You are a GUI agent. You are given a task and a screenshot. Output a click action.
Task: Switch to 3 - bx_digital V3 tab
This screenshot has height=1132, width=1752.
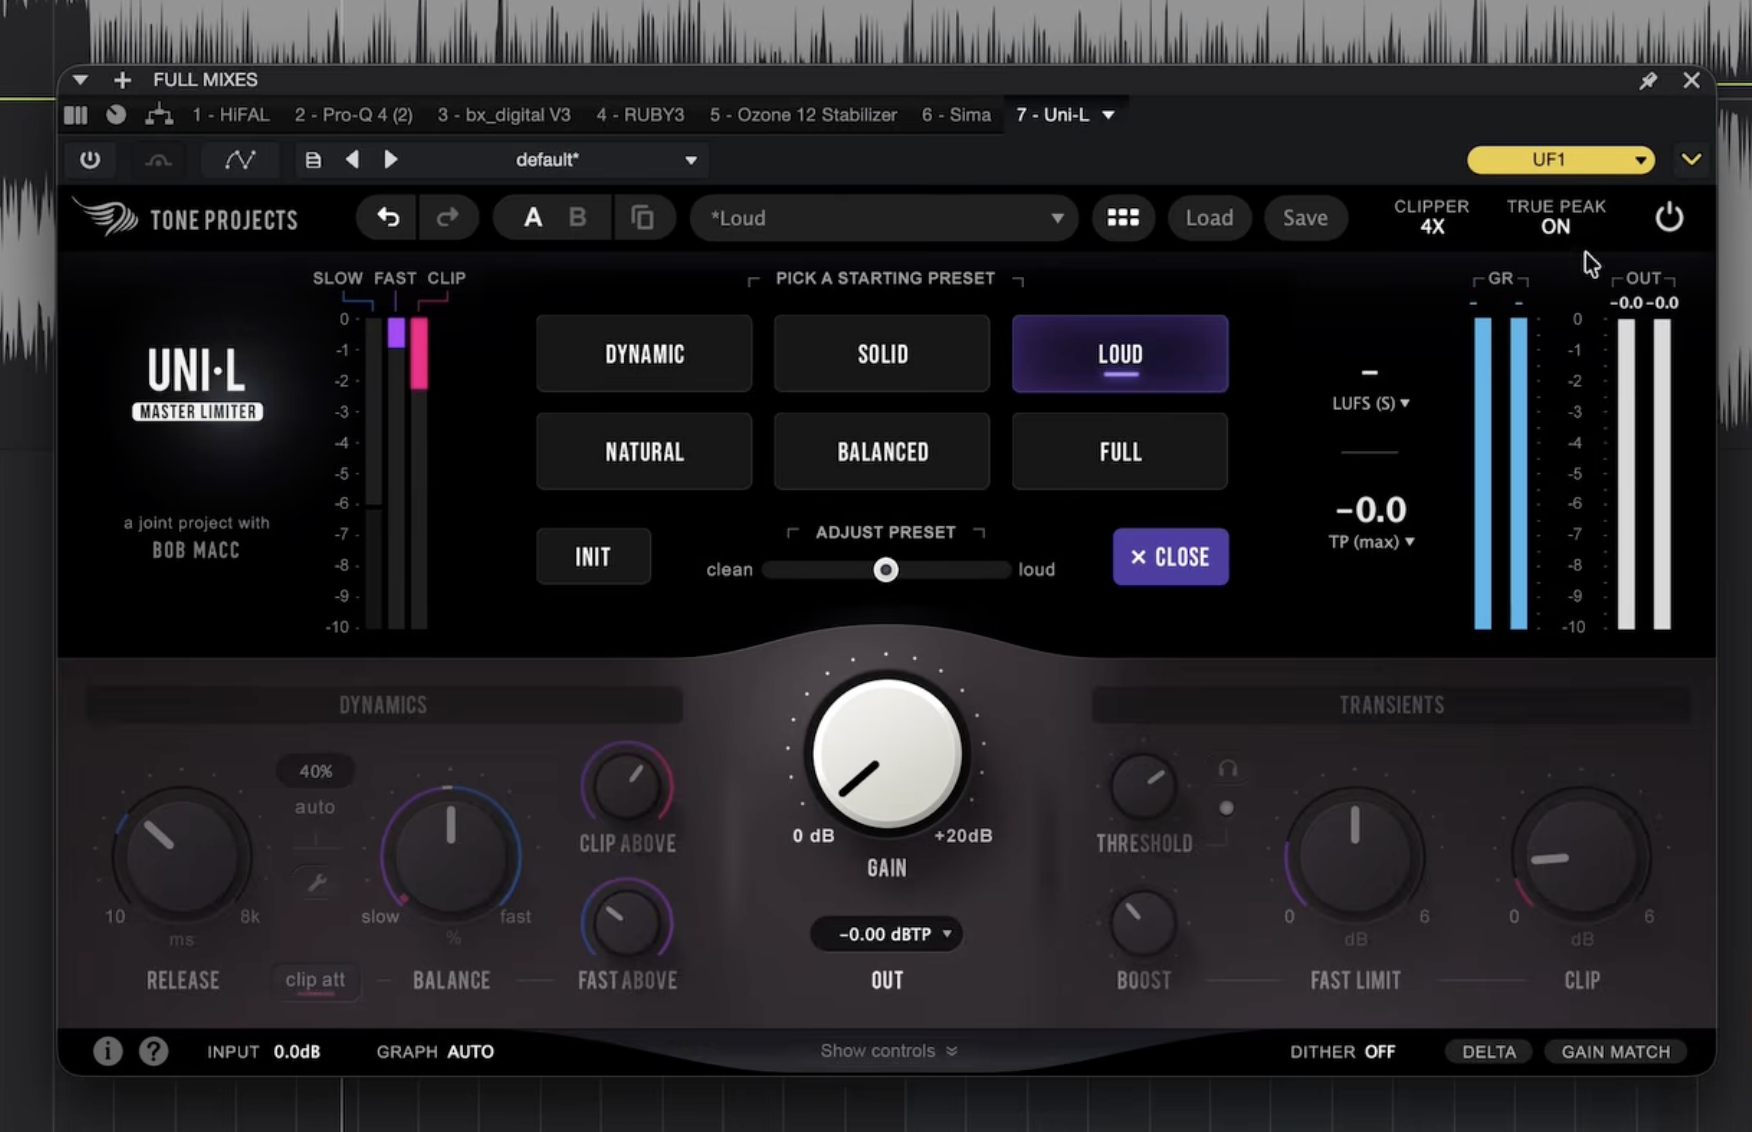coord(504,115)
